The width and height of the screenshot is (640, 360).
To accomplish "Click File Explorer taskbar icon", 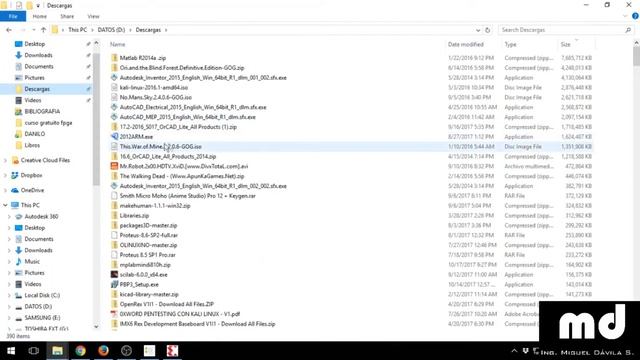I will [x=57, y=351].
